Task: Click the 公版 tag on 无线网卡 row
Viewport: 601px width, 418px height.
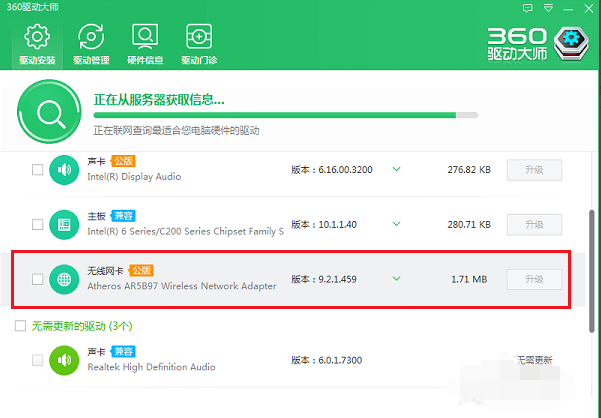Action: pyautogui.click(x=141, y=270)
